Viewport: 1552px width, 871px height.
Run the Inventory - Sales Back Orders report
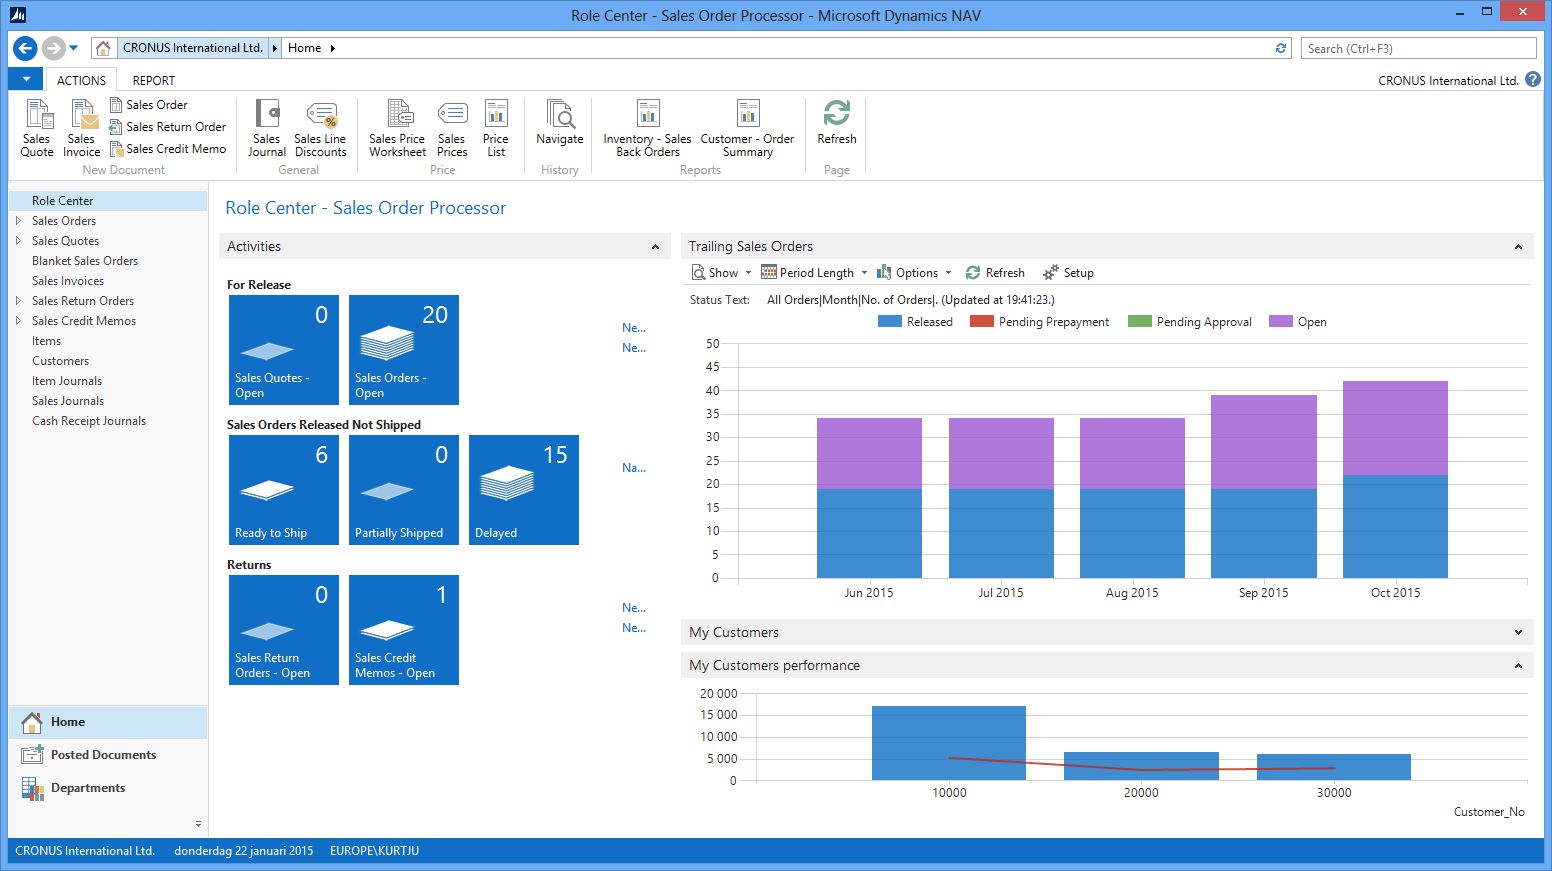[645, 127]
